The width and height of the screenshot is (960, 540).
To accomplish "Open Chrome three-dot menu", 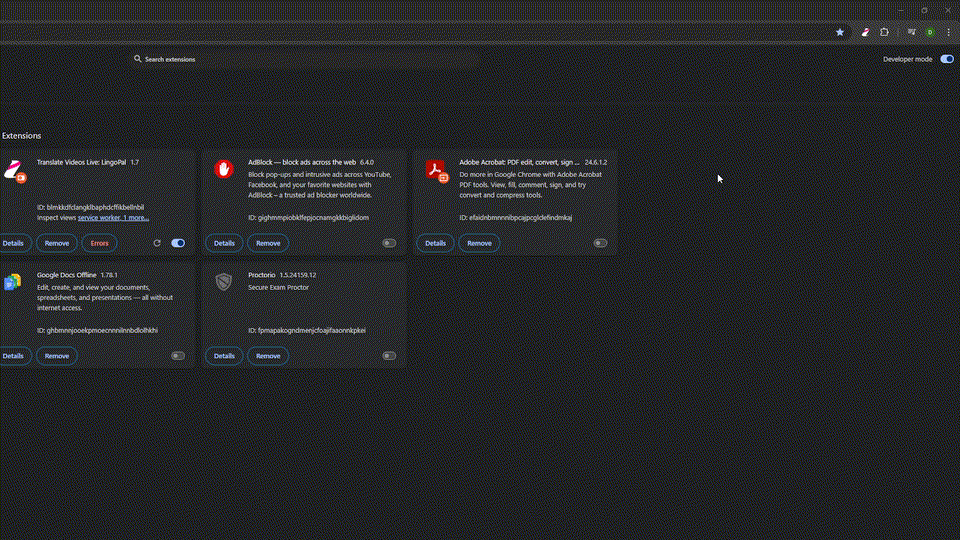I will point(948,32).
